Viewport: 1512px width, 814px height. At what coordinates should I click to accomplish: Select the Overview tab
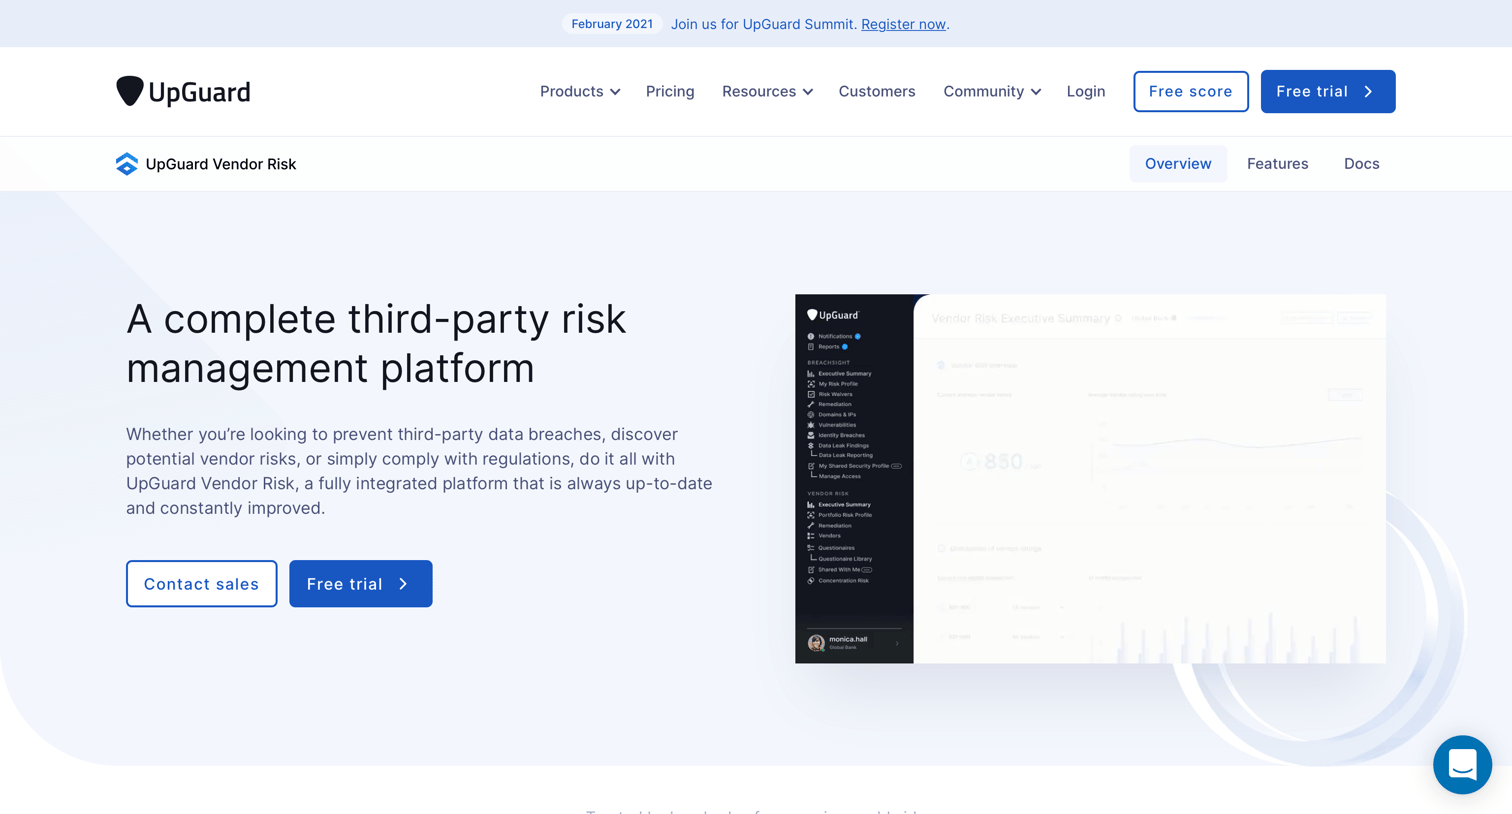[x=1178, y=164]
